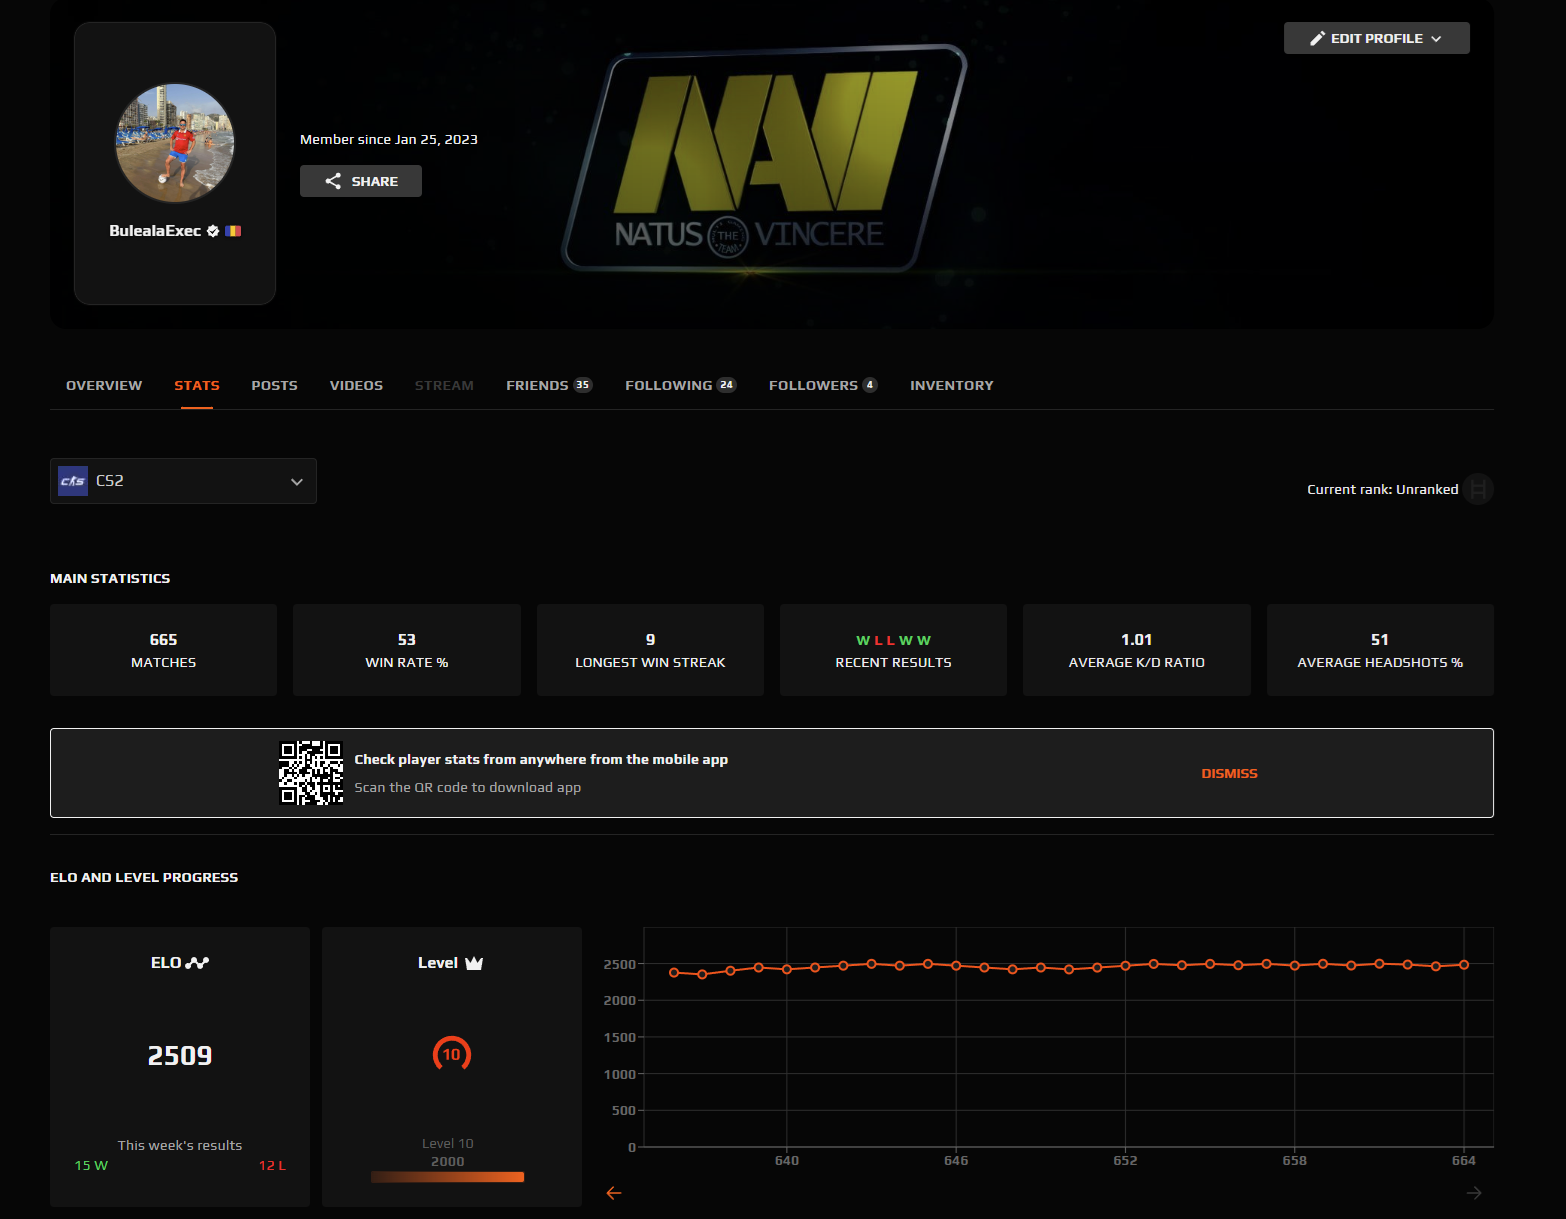Viewport: 1566px width, 1219px height.
Task: Click the Longest Win Streak card
Action: coord(650,650)
